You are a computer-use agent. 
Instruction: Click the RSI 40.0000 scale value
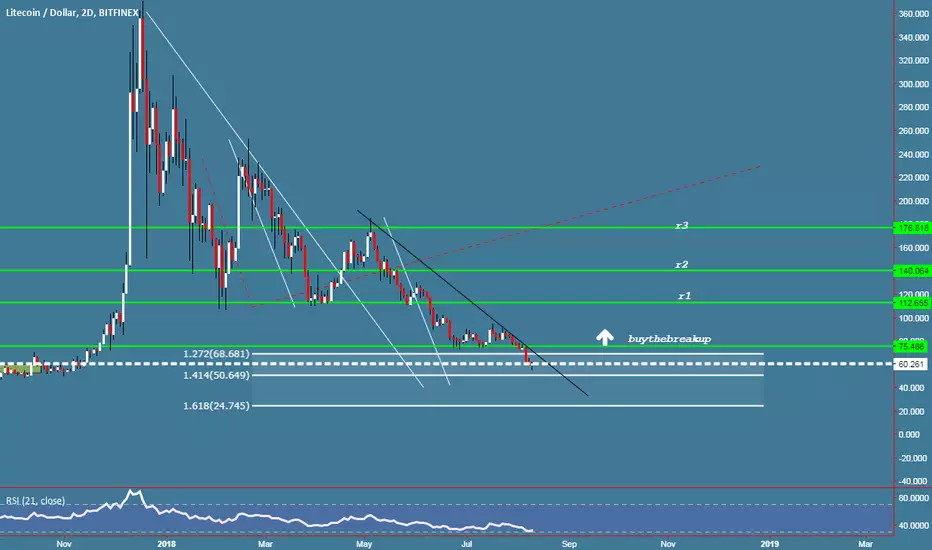(x=913, y=526)
